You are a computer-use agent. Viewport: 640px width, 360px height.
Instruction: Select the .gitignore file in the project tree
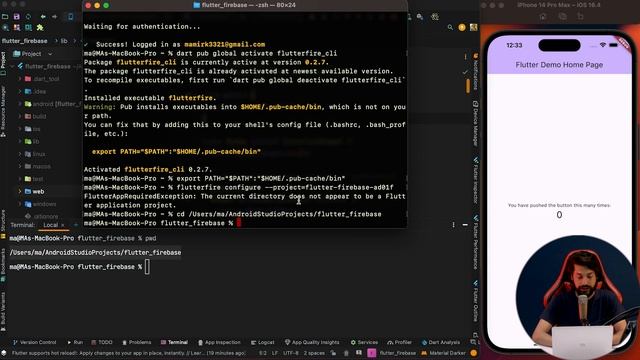(x=42, y=216)
